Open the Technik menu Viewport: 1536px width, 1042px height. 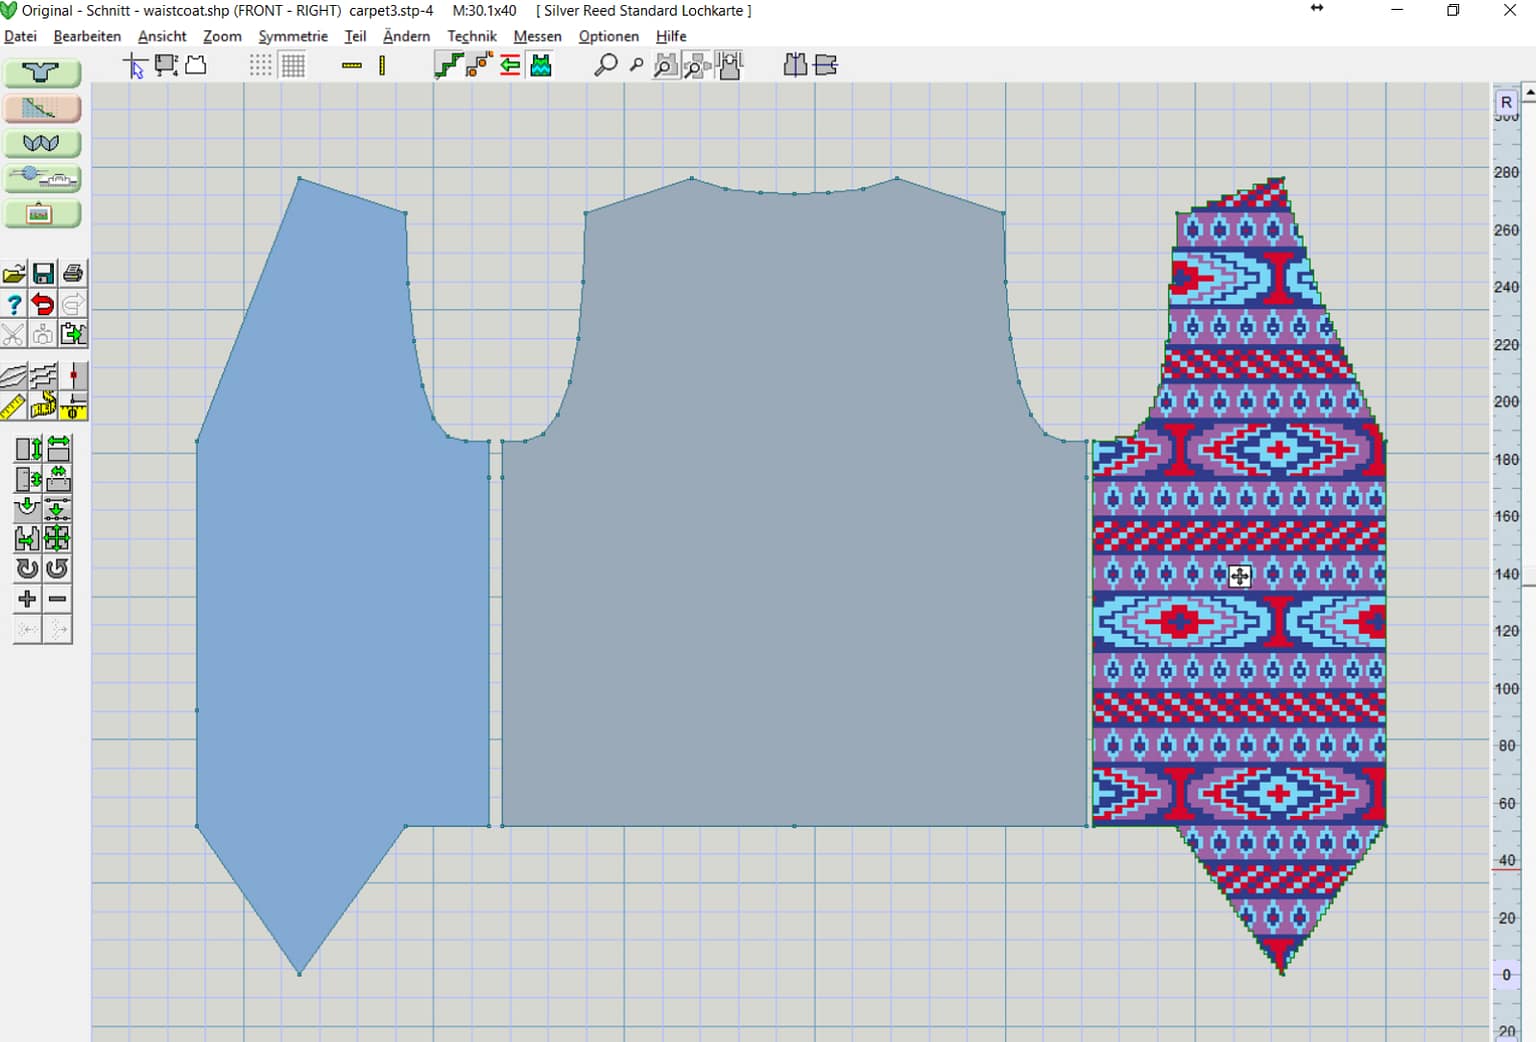point(471,36)
